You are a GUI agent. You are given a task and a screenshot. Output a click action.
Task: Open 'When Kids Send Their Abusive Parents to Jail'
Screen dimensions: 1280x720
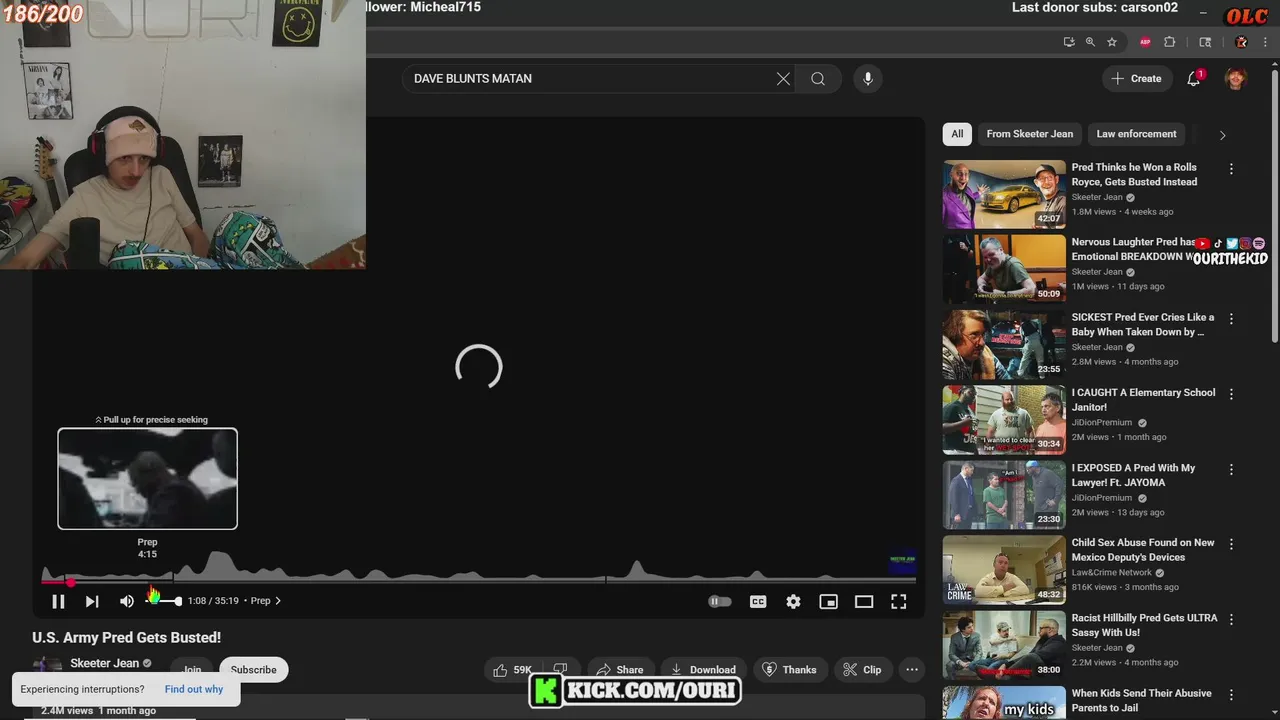point(1141,700)
